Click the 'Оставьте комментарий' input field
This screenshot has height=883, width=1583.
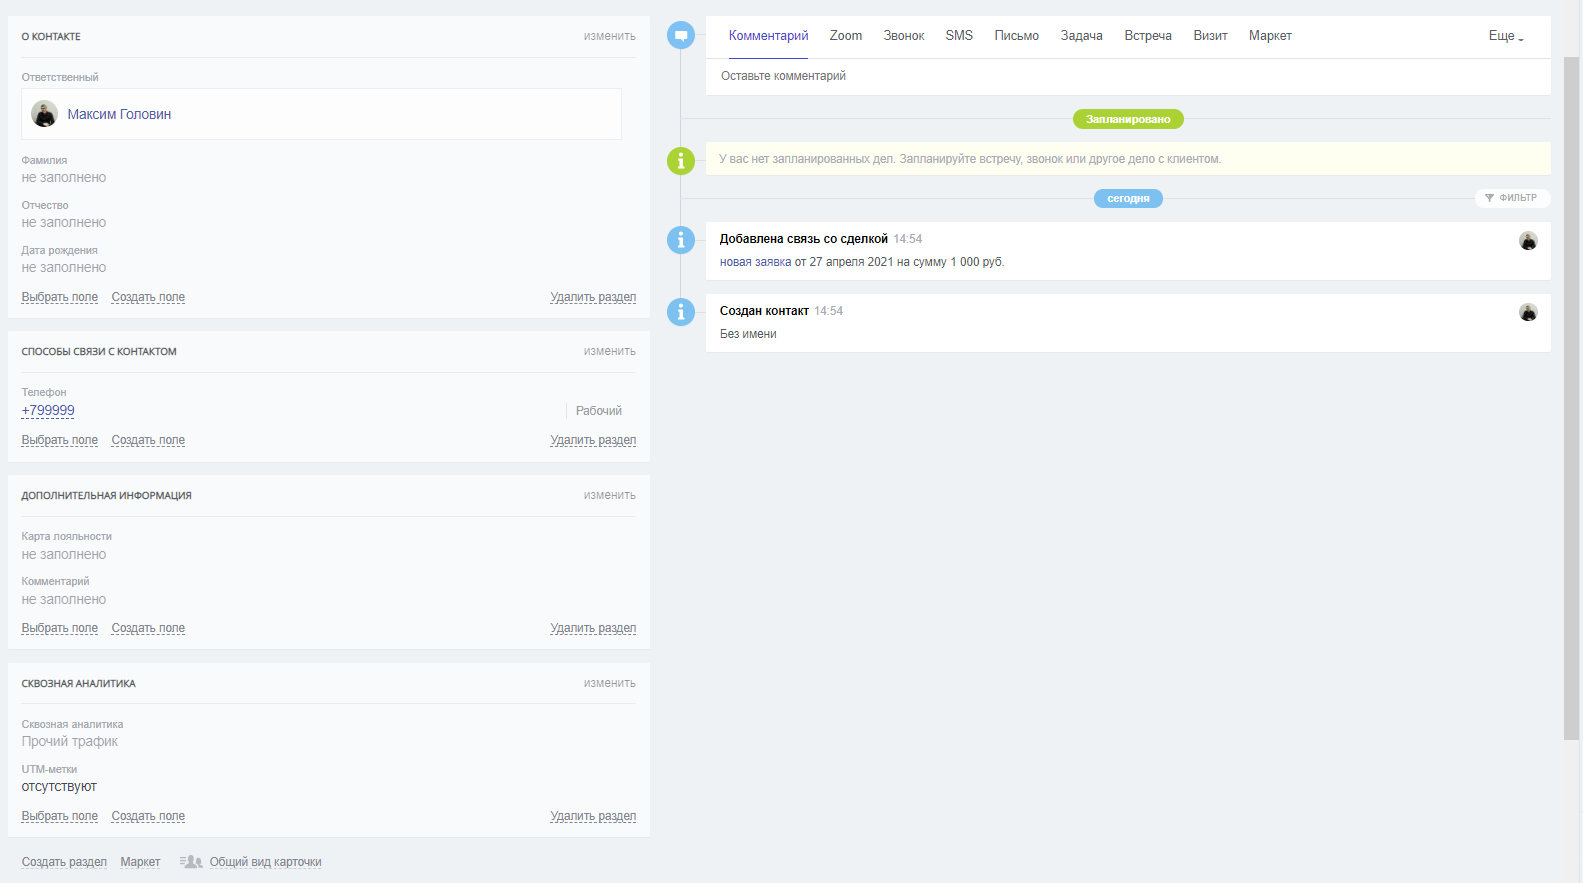click(1128, 77)
